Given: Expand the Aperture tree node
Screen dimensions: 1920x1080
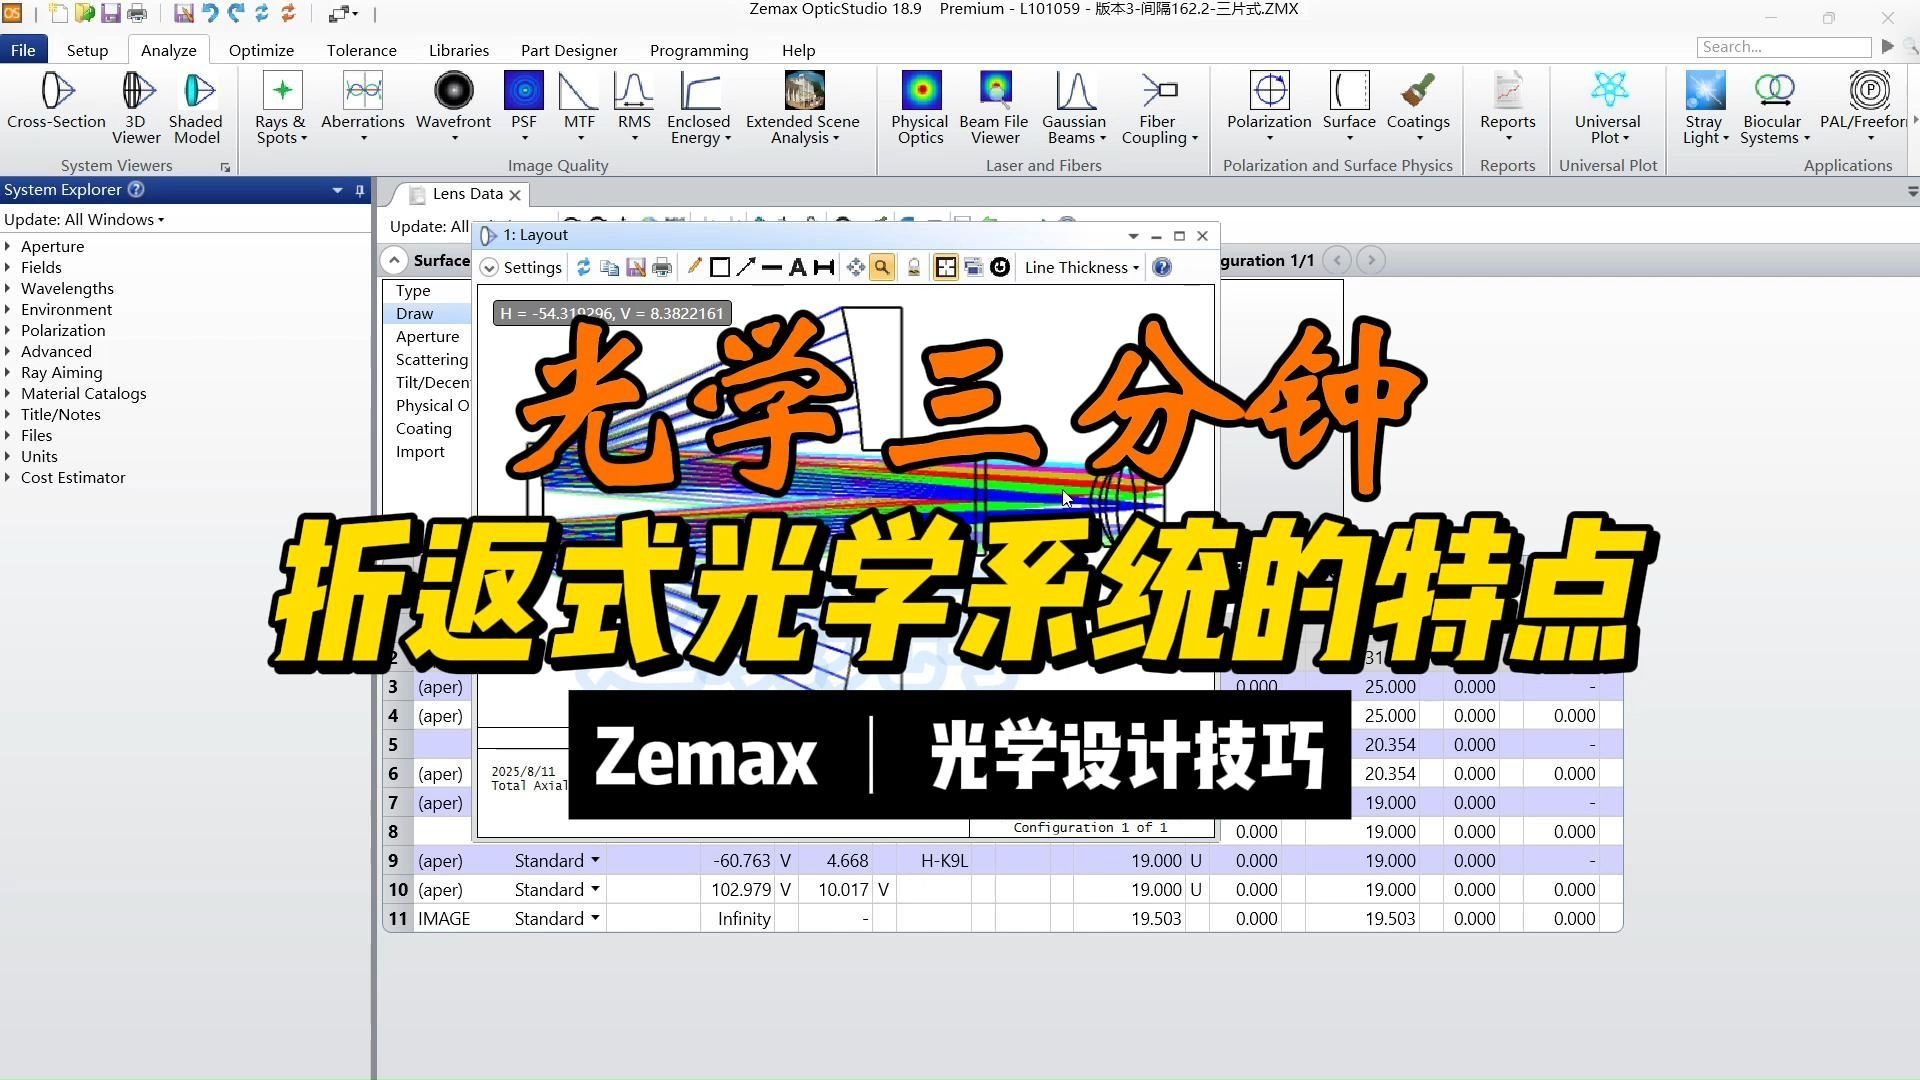Looking at the screenshot, I should [x=8, y=246].
